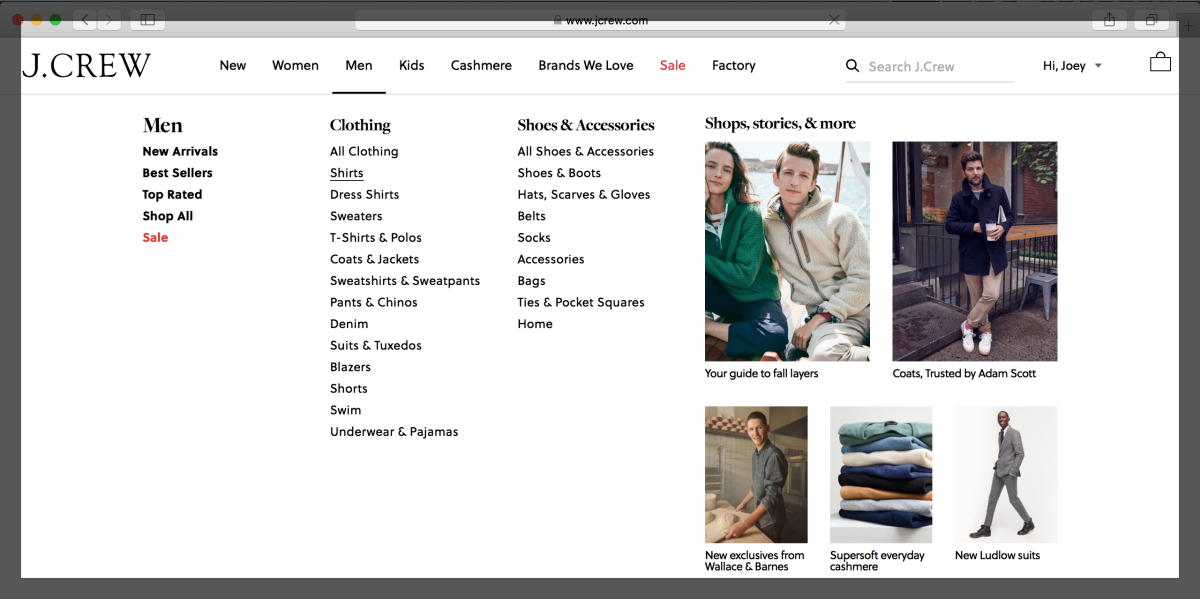Open Blazers
Image resolution: width=1200 pixels, height=599 pixels.
click(x=351, y=367)
